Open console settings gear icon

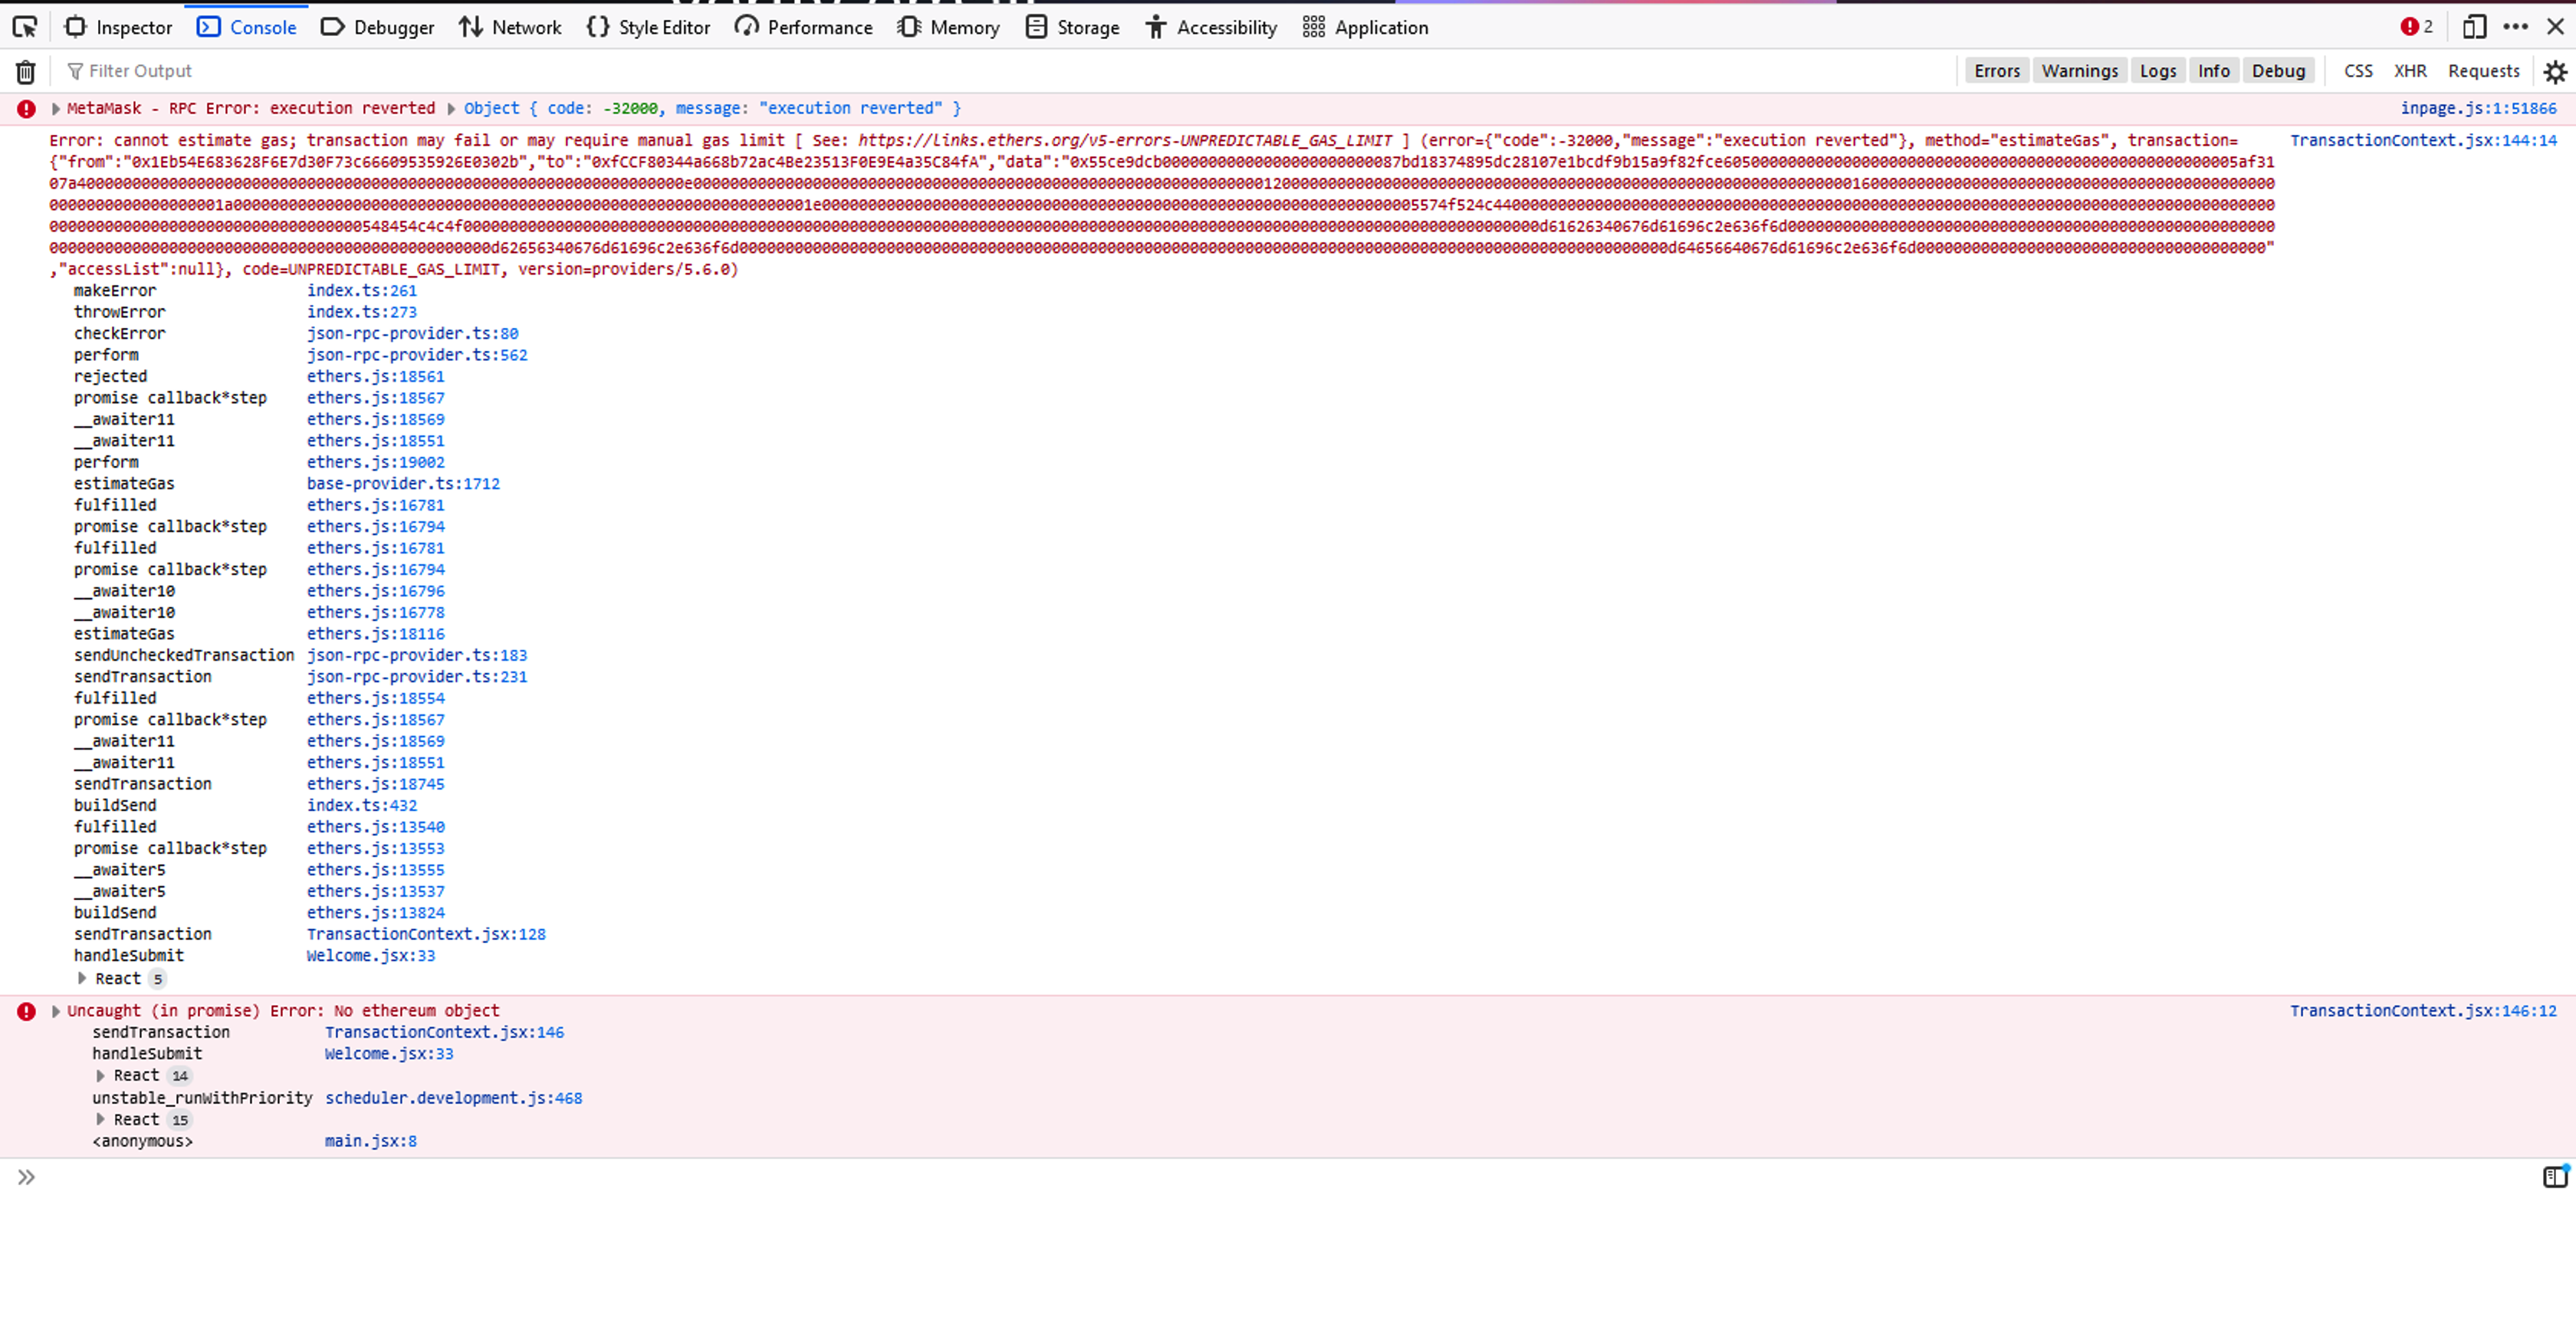click(2555, 71)
